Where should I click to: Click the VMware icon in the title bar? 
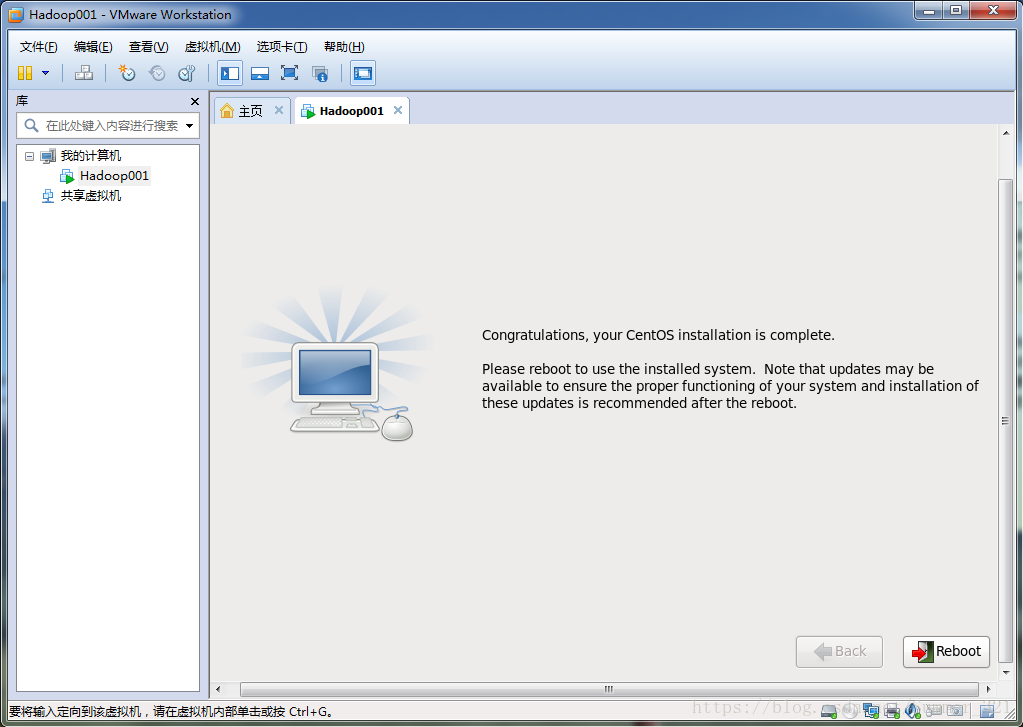click(16, 14)
